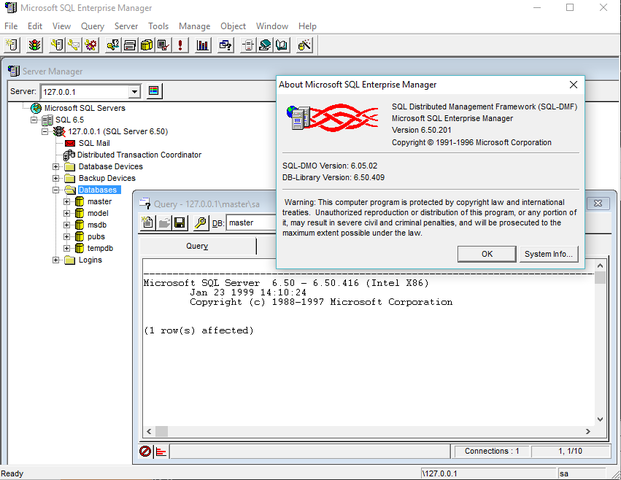Click the Server 127.0.0.1 text field
The width and height of the screenshot is (621, 480).
click(x=85, y=92)
